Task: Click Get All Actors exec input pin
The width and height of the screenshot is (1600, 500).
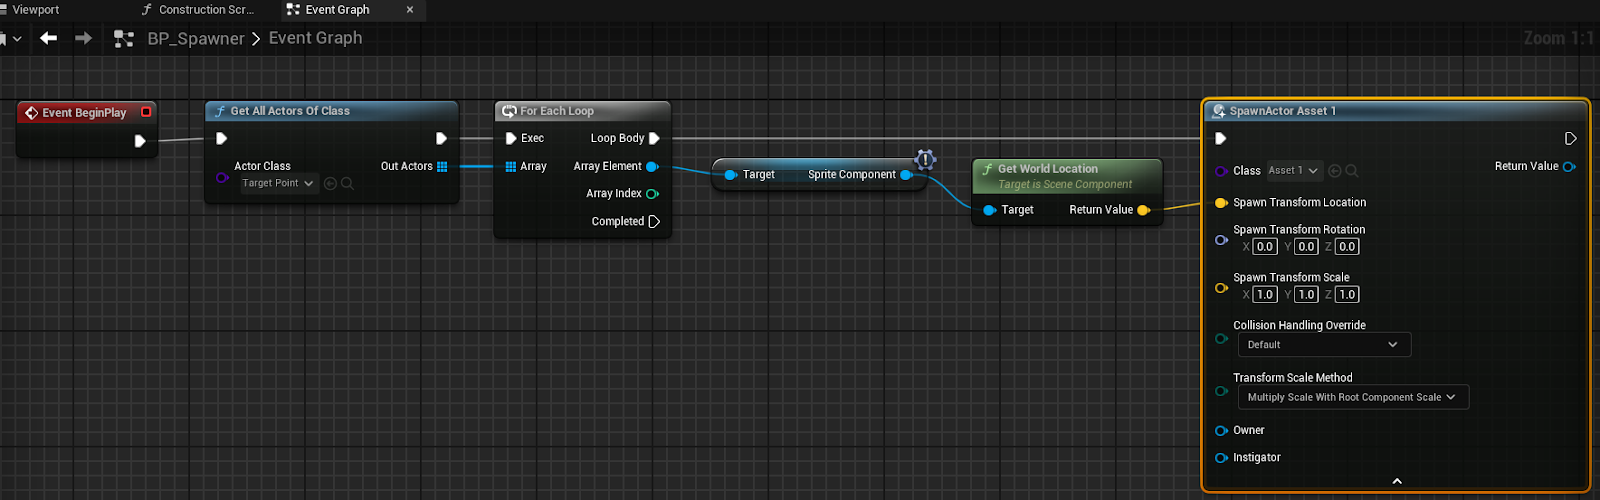Action: tap(222, 138)
